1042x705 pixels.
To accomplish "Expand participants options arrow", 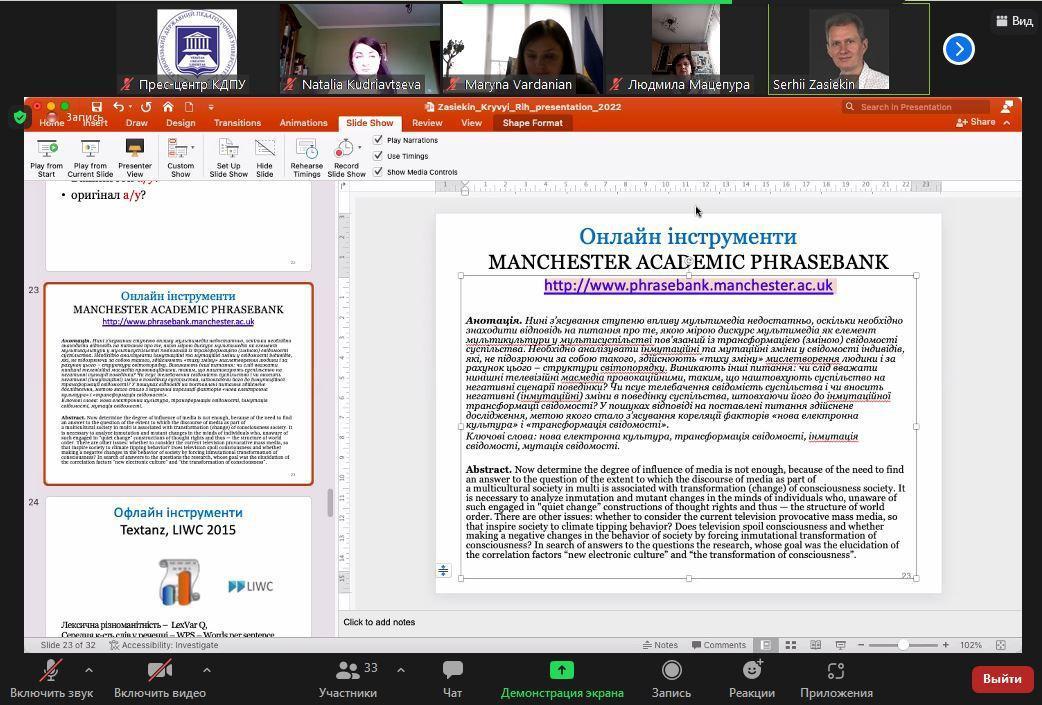I will (x=401, y=670).
